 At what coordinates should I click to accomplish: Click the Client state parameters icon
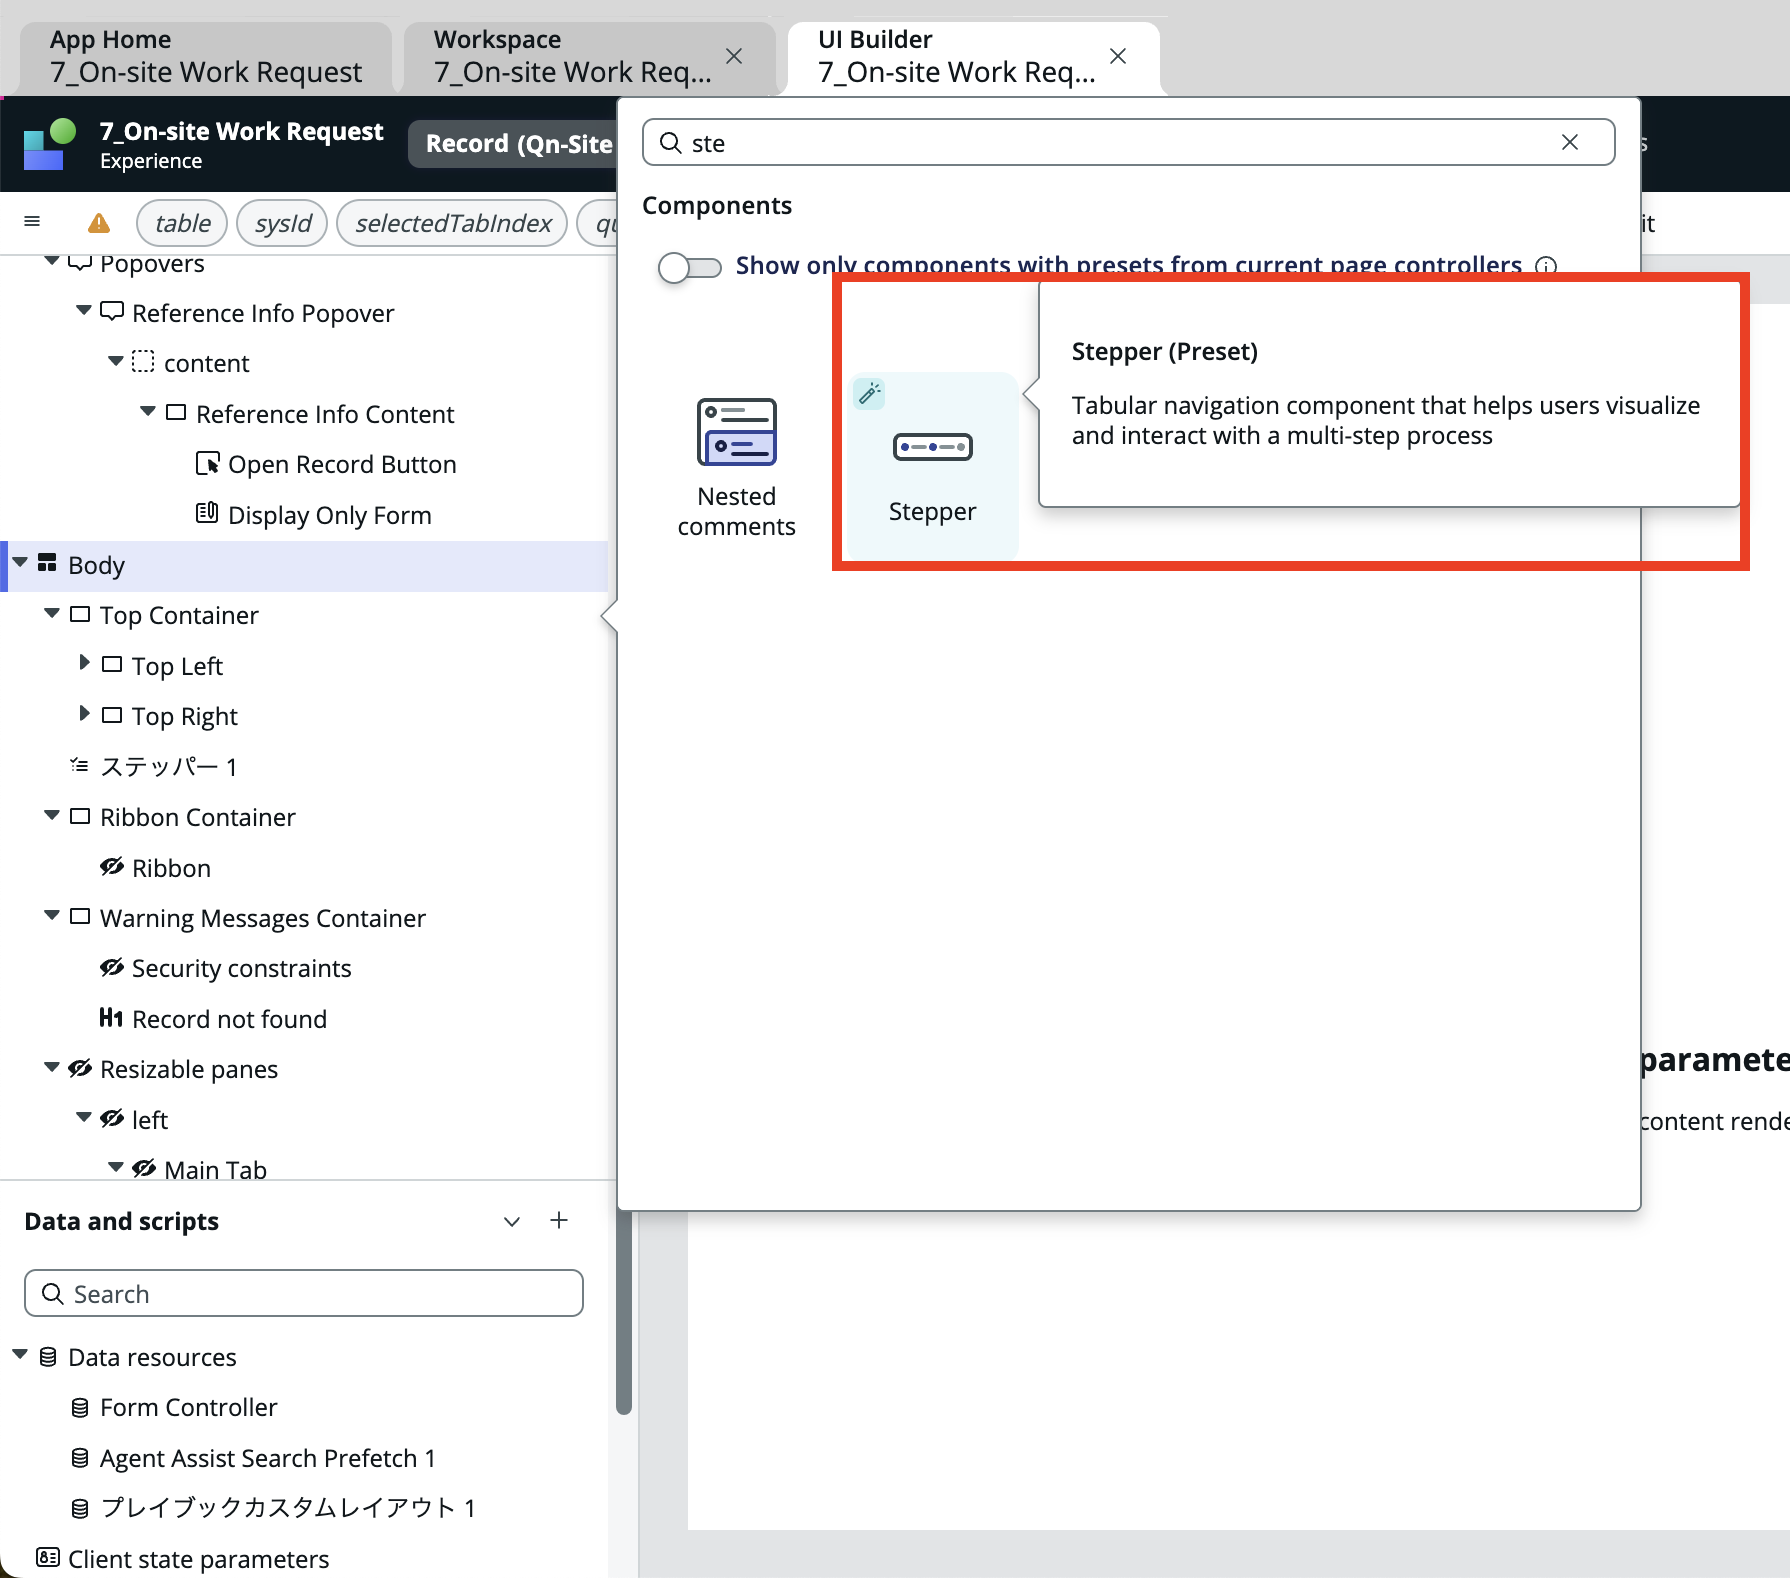47,1557
